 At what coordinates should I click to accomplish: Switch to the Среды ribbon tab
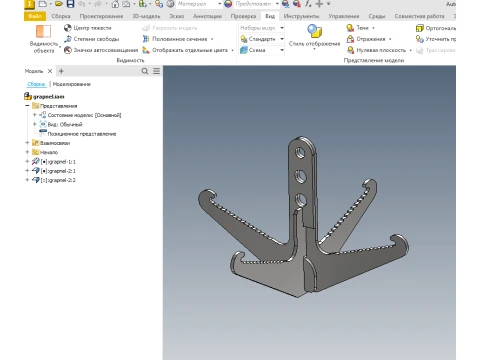[377, 16]
